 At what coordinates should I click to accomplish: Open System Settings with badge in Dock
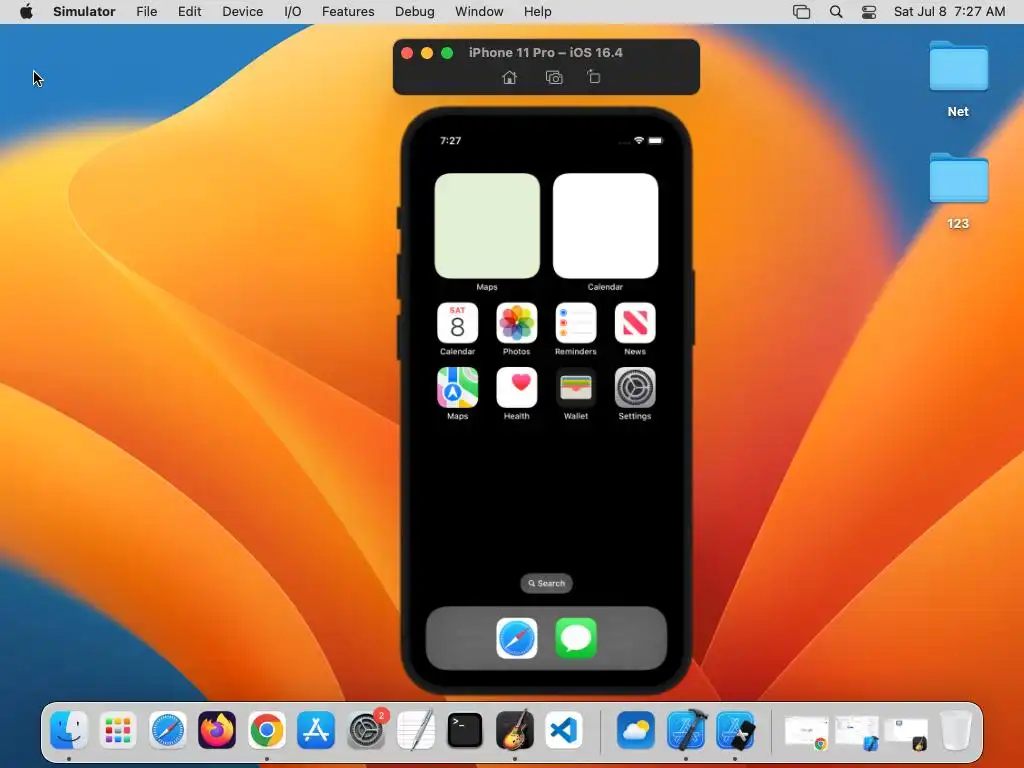[366, 729]
